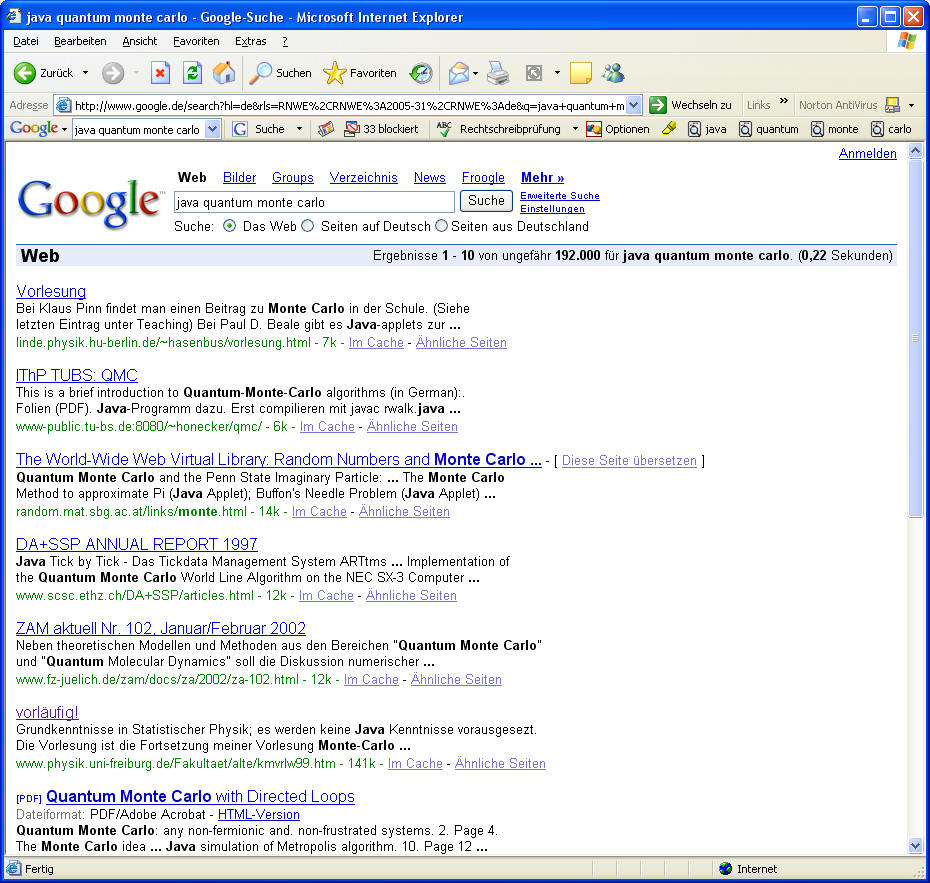
Task: Refresh the page with the reload icon
Action: (x=192, y=73)
